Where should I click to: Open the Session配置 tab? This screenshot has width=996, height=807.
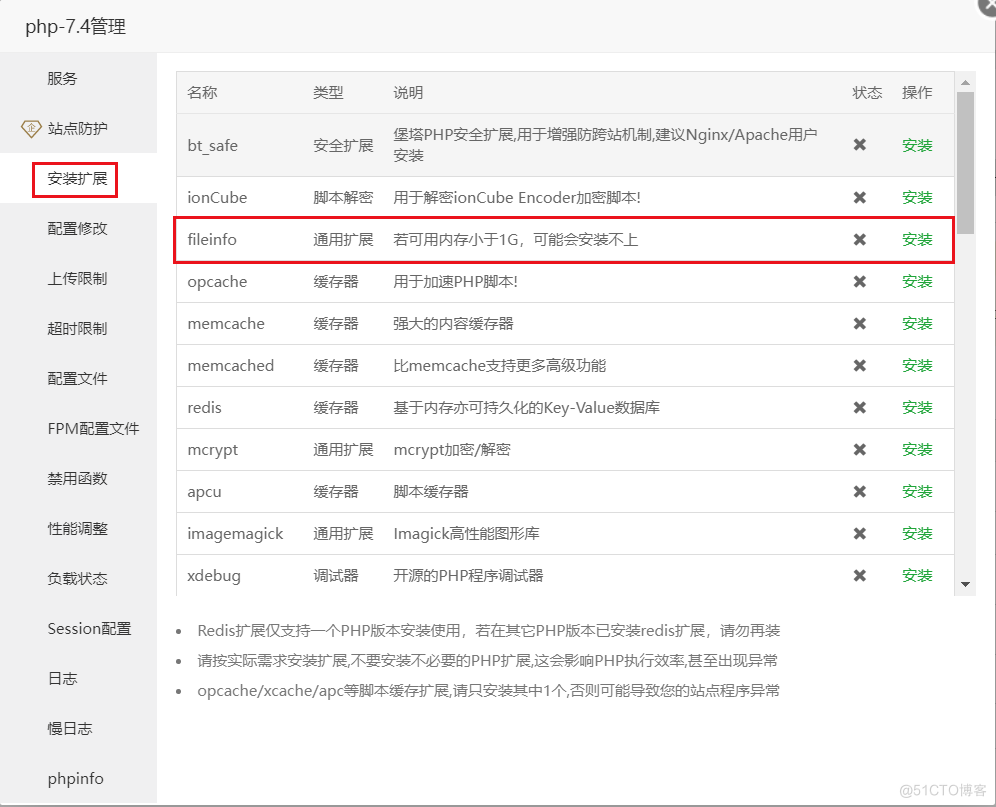pos(89,629)
